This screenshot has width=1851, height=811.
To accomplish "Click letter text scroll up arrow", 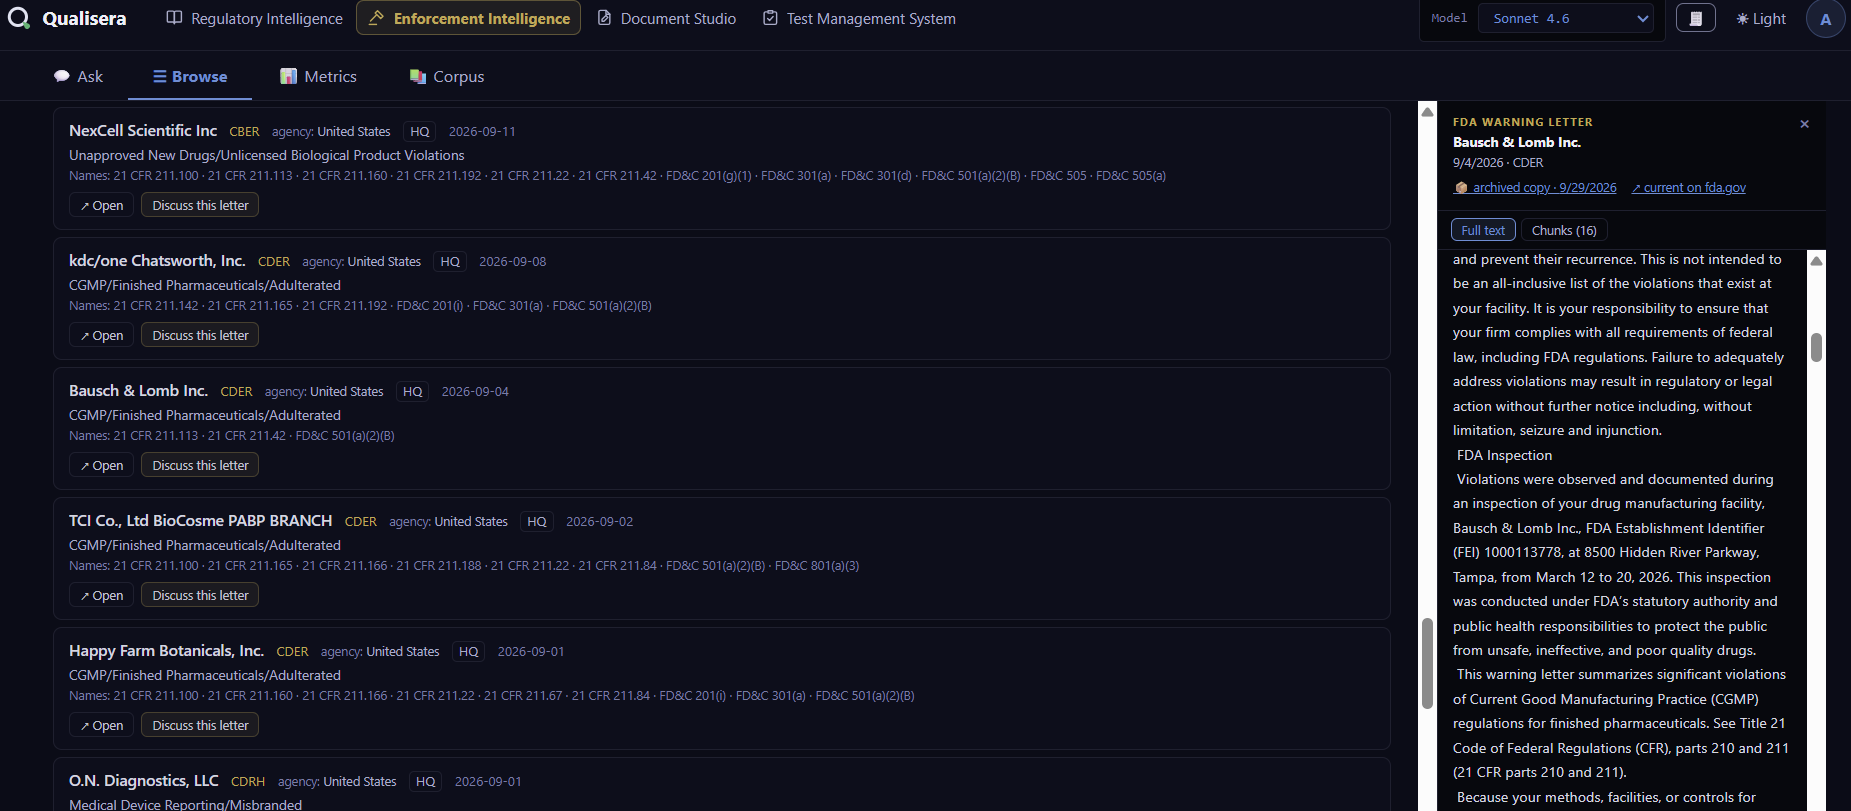I will click(x=1816, y=260).
